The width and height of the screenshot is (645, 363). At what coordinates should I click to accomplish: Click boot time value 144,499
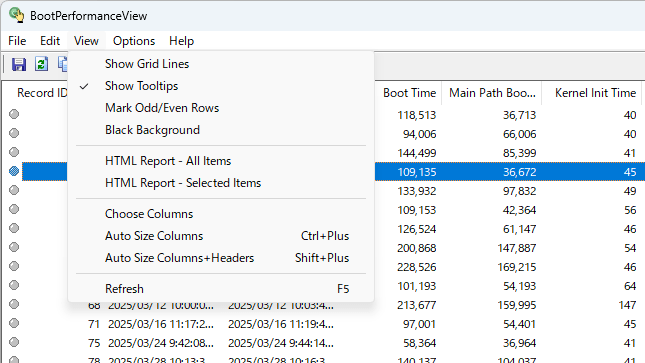[416, 153]
